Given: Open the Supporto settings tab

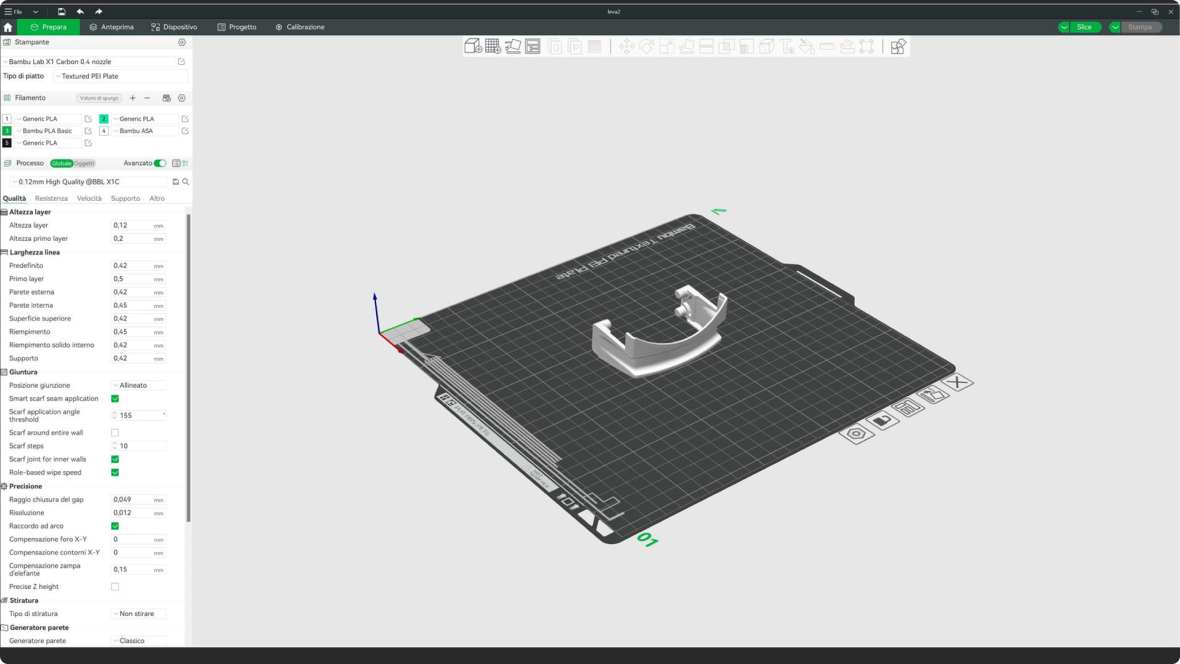Looking at the screenshot, I should coord(125,198).
